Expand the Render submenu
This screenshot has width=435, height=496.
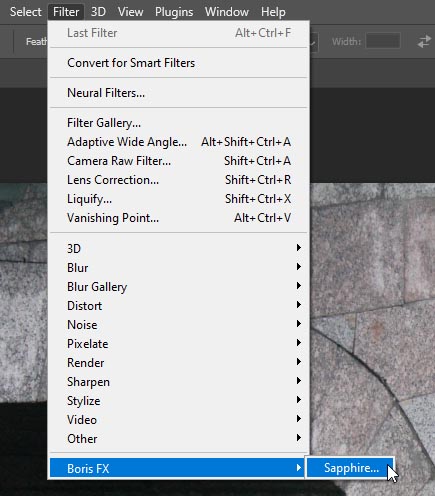click(179, 363)
